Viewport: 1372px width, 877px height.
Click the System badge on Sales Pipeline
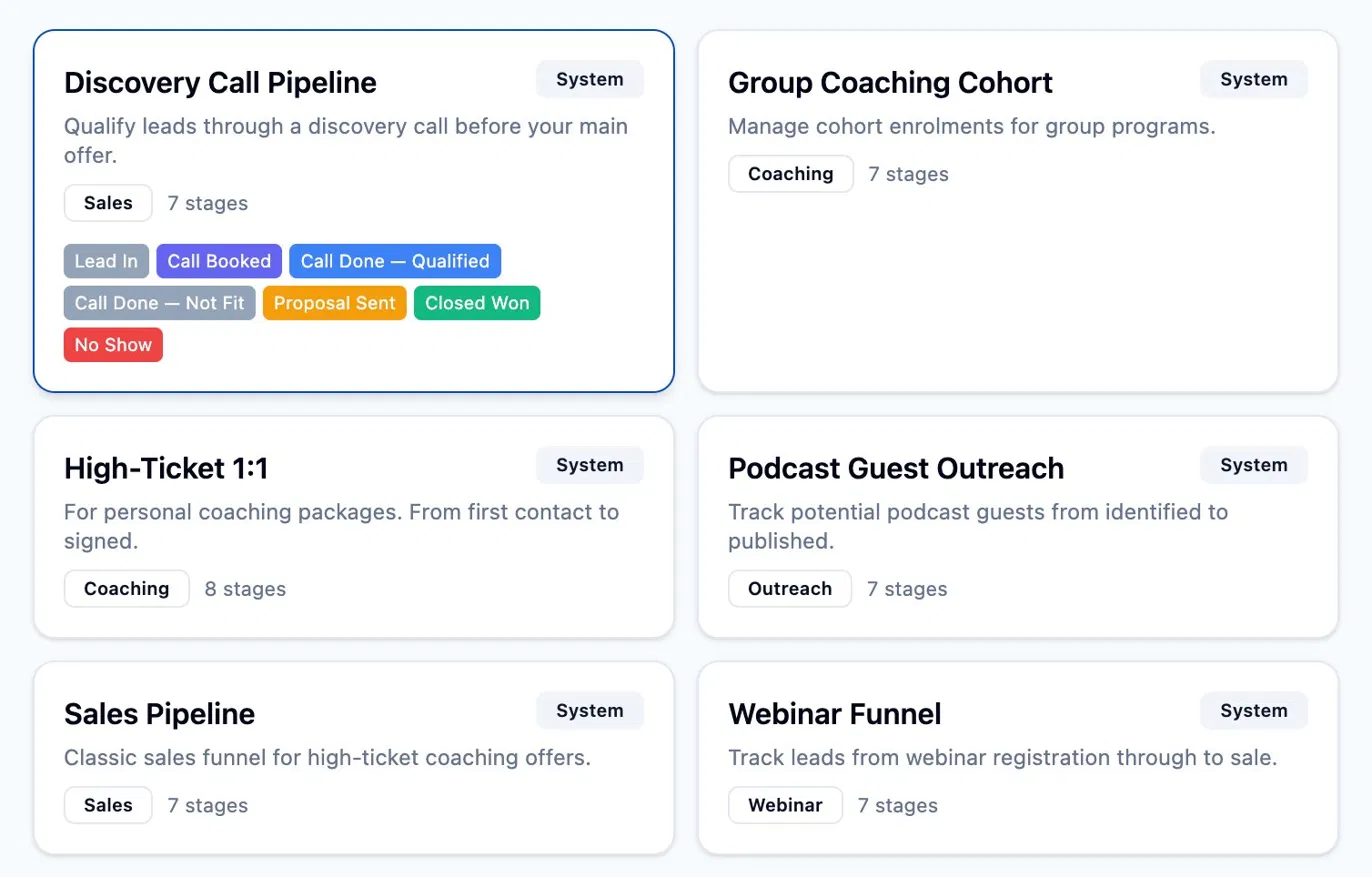tap(590, 711)
